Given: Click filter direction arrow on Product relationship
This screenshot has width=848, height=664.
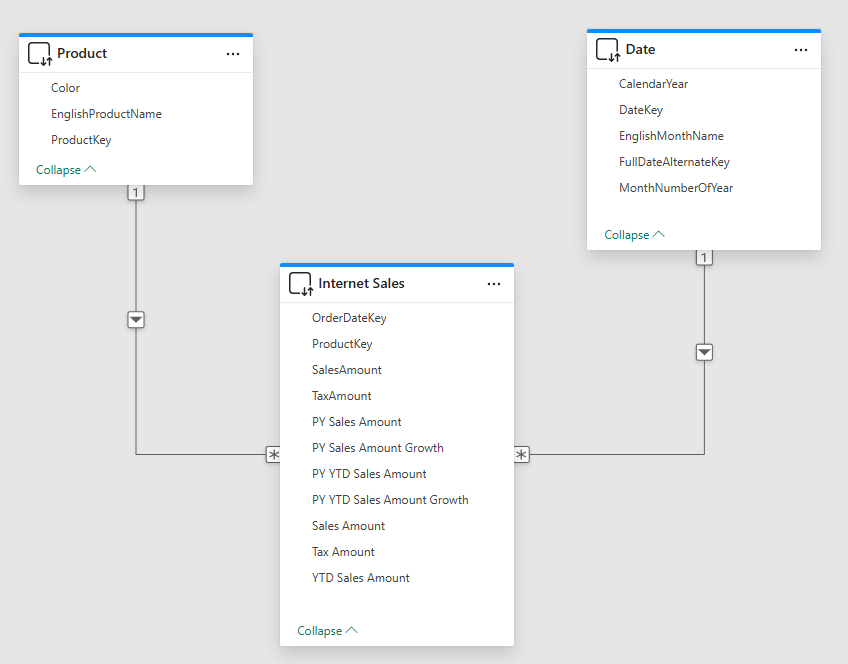Looking at the screenshot, I should pos(137,319).
